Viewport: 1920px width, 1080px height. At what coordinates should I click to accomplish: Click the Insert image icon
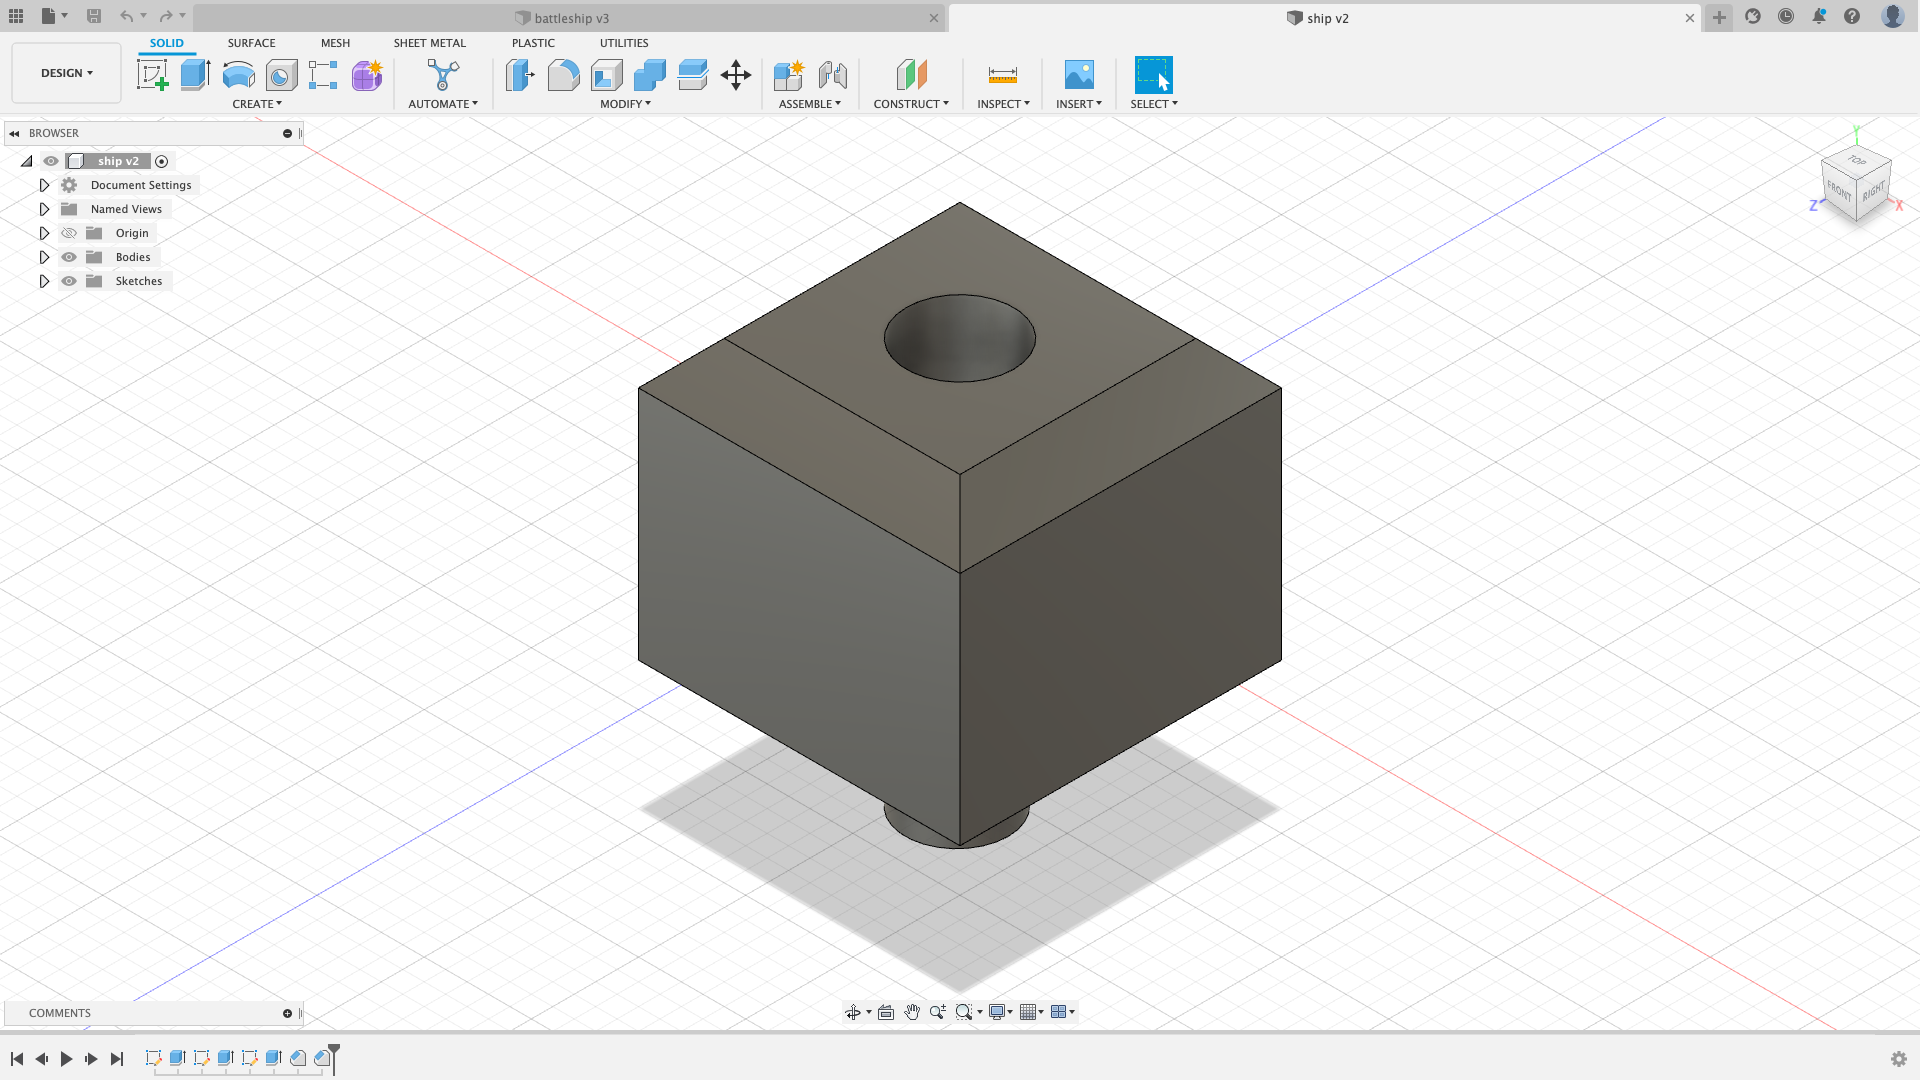click(1079, 75)
